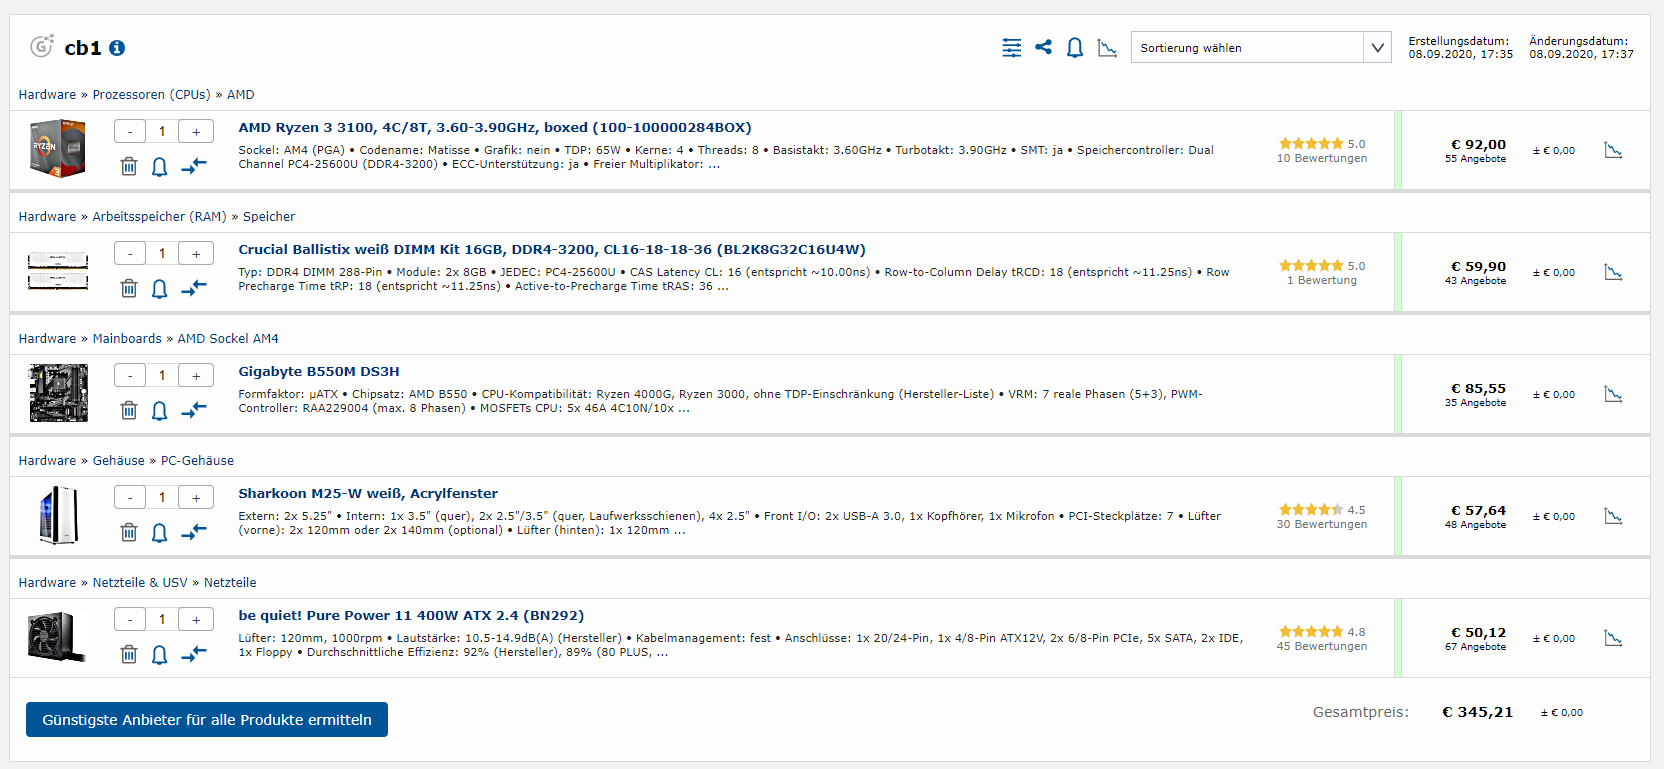
Task: Set price alert for AMD Ryzen 3 3100
Action: [159, 166]
